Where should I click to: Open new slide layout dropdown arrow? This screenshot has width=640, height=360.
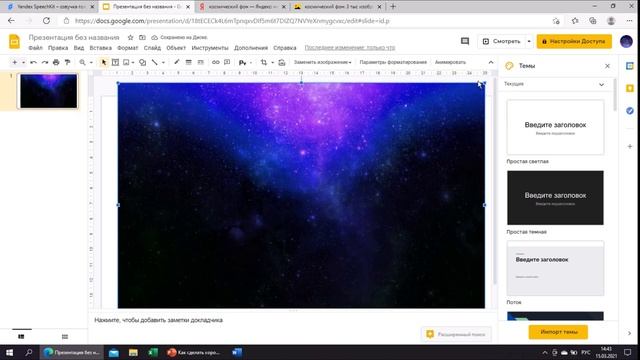23,62
